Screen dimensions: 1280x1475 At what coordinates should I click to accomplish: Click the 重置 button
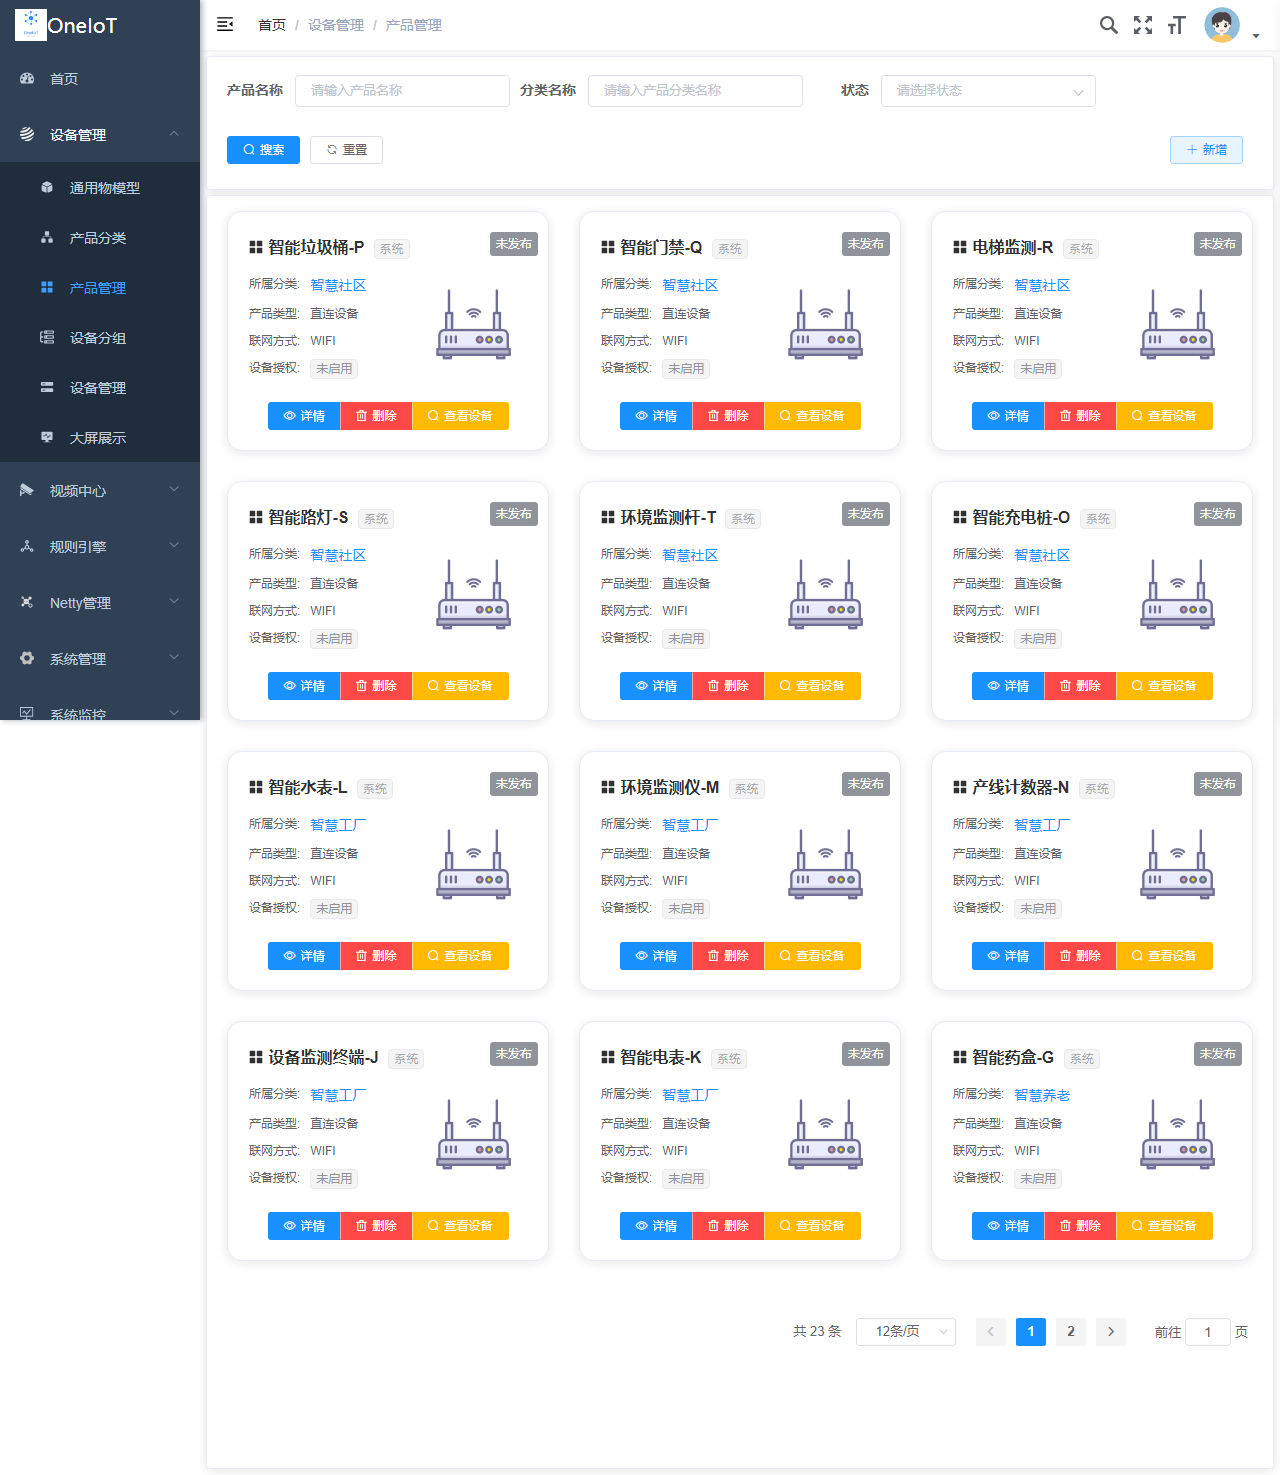(346, 150)
